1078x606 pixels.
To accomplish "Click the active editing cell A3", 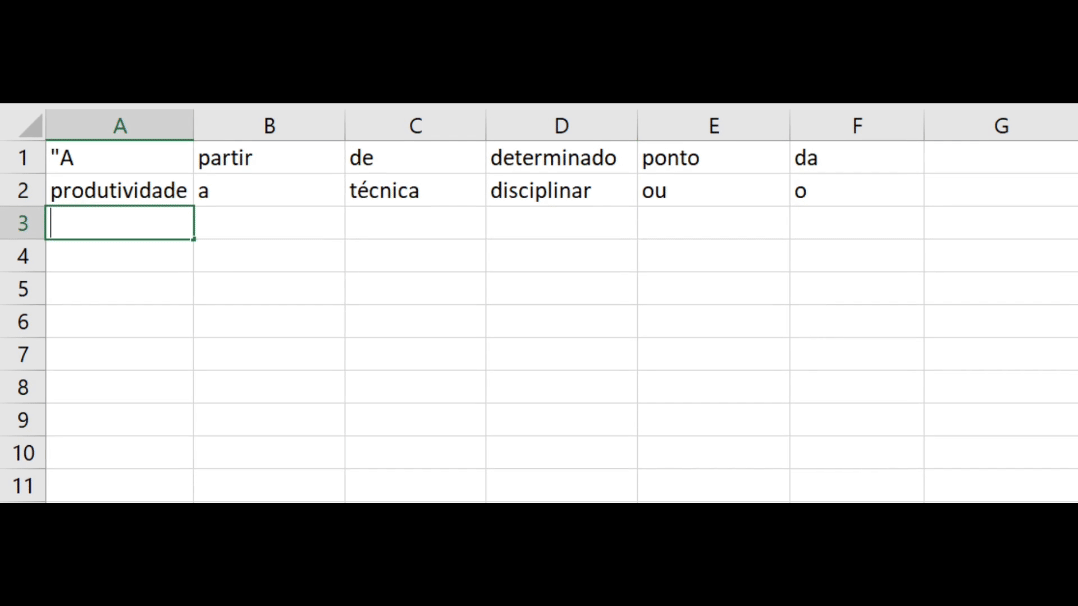I will click(120, 224).
